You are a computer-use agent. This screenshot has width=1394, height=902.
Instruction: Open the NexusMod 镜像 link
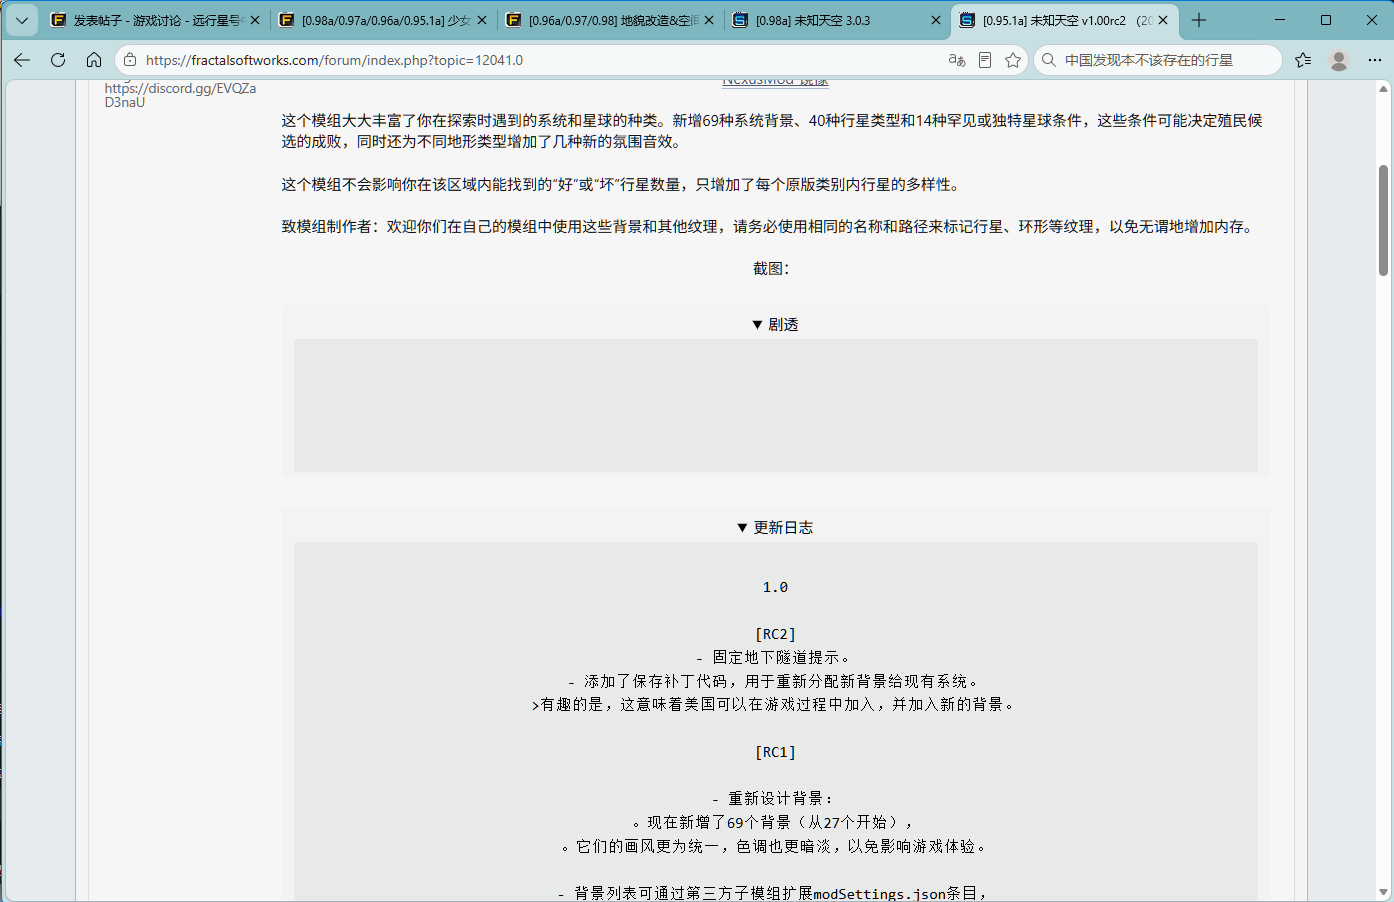coord(775,82)
